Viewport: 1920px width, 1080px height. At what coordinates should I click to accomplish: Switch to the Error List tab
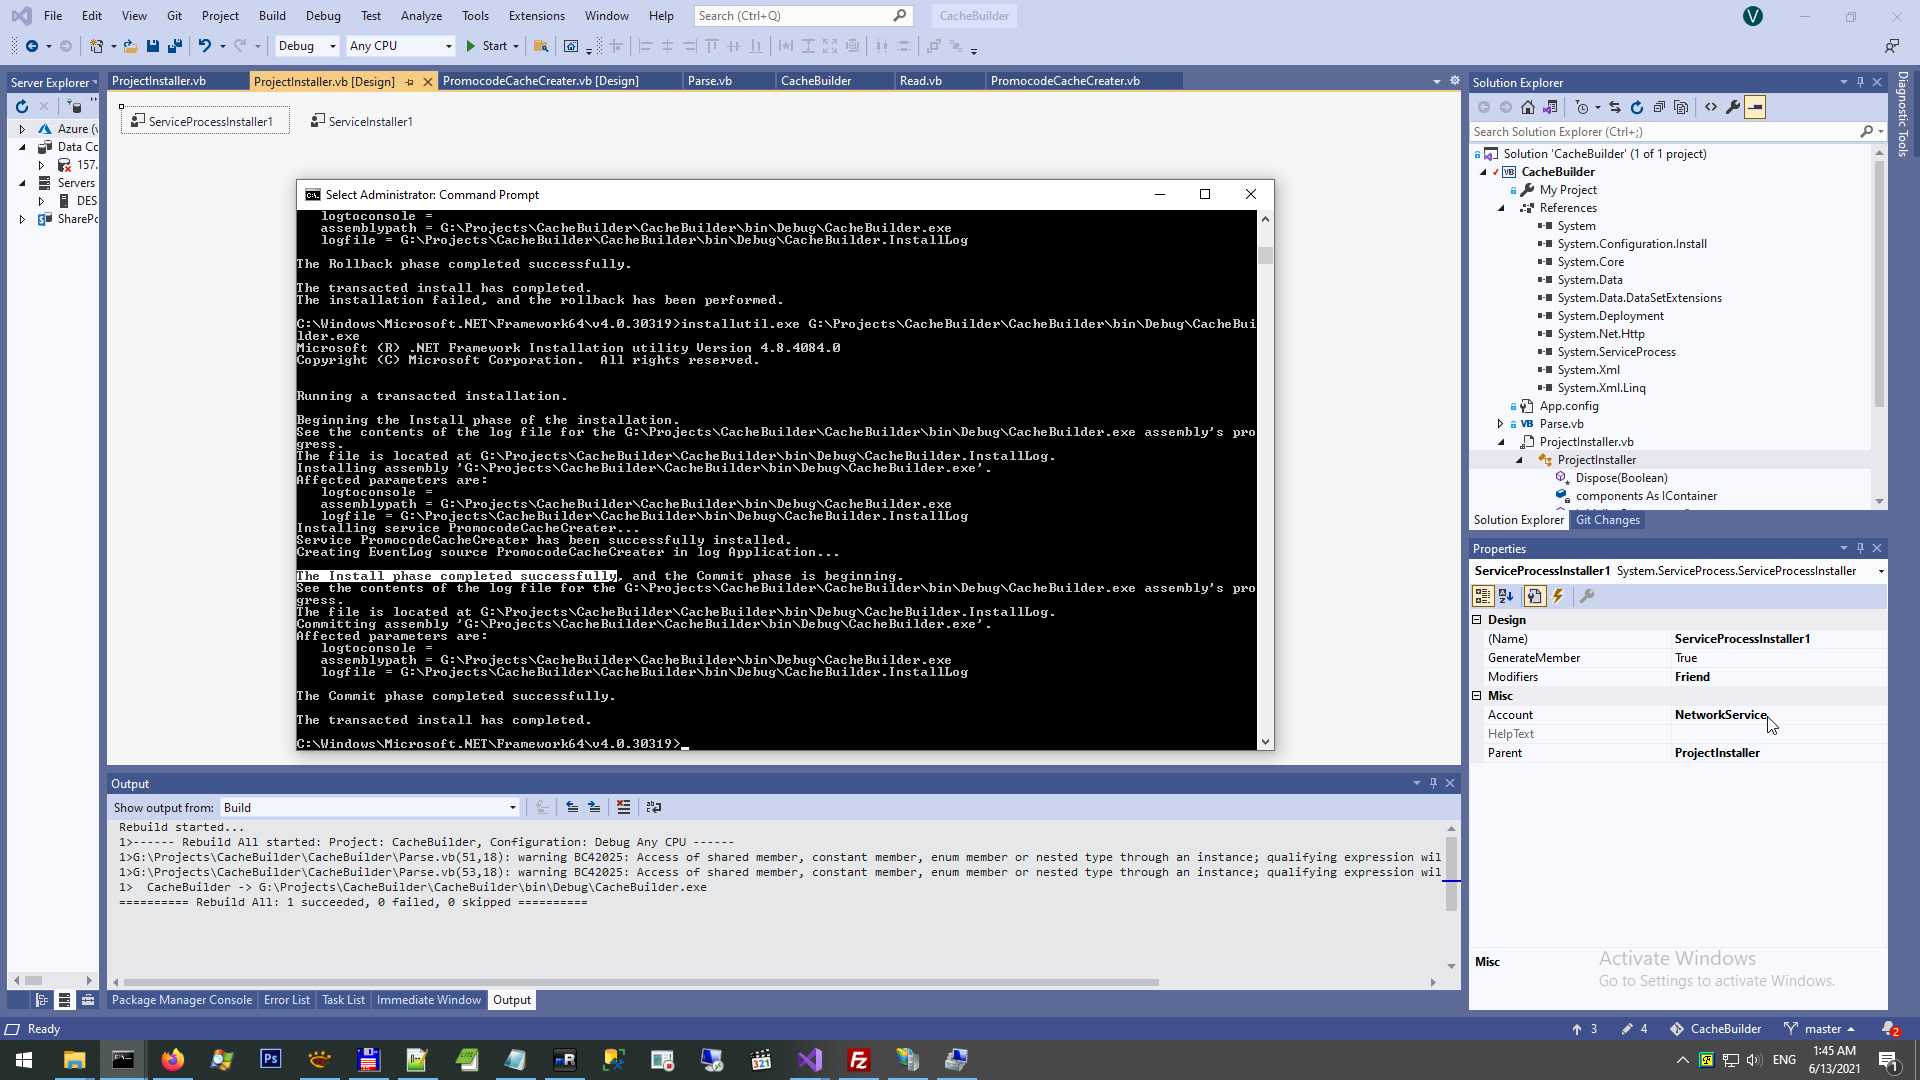click(x=286, y=1000)
